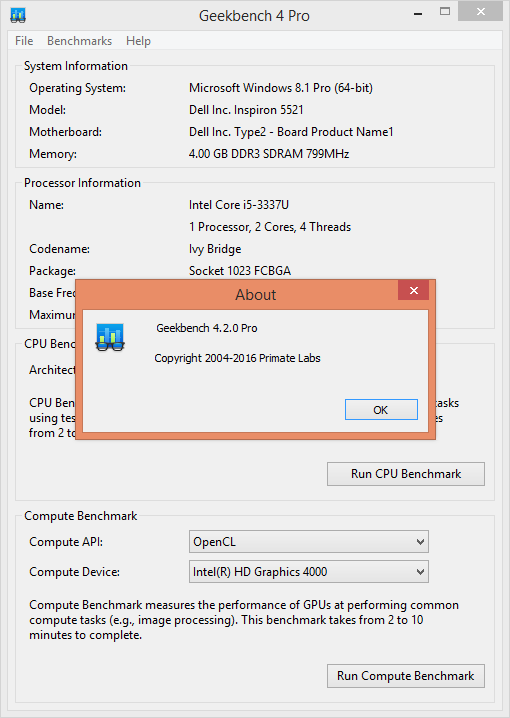Viewport: 510px width, 718px height.
Task: Open the Compute Device dropdown Intel HD Graphics 4000
Action: click(x=309, y=572)
